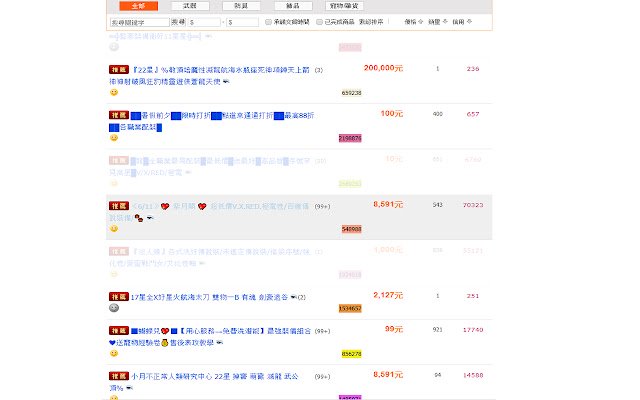This screenshot has width=640, height=400.
Task: Click the 推薦 badge on the 2,127元 listing
Action: pyautogui.click(x=119, y=296)
